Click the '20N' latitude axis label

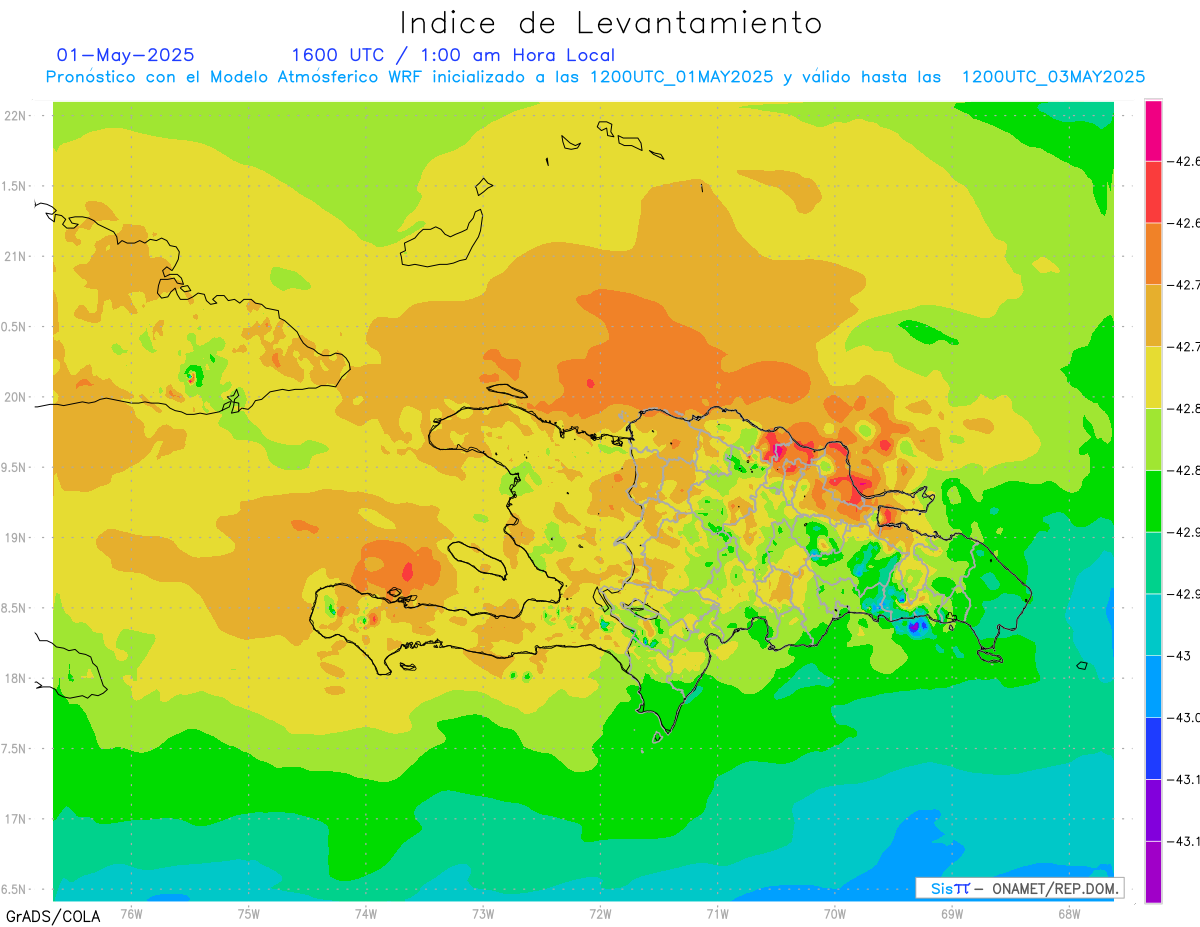coord(15,397)
